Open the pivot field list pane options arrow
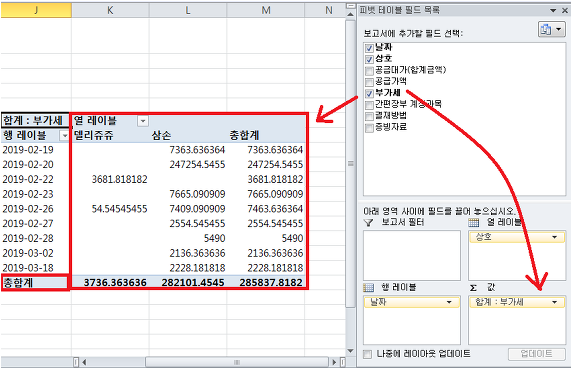This screenshot has height=369, width=571. point(553,10)
